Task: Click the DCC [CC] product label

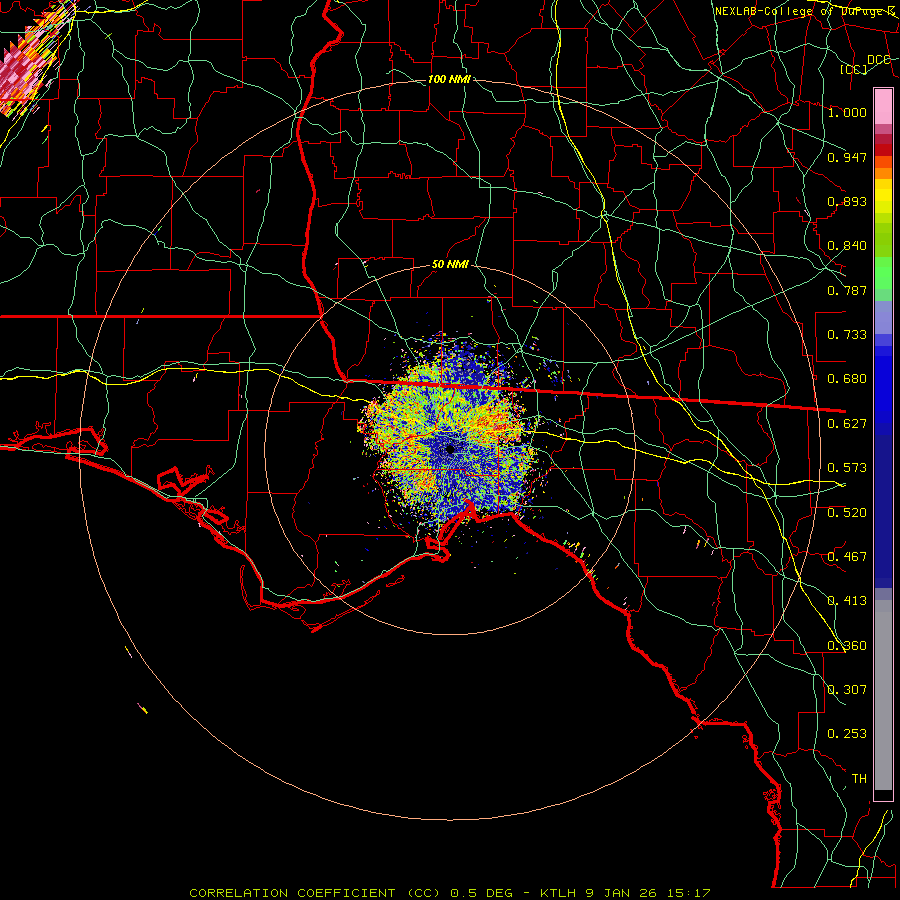Action: pyautogui.click(x=866, y=64)
